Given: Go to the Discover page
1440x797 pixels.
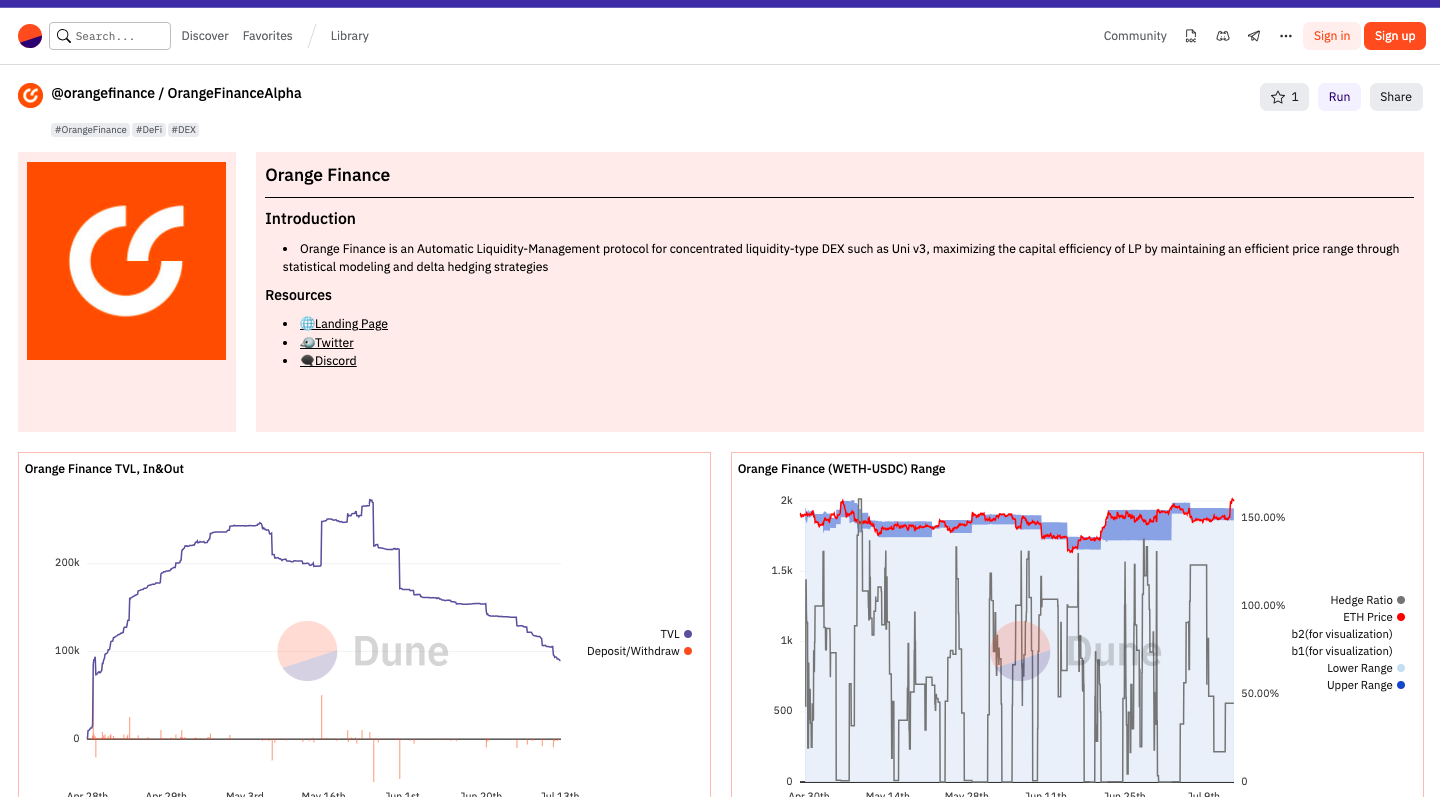Looking at the screenshot, I should 205,36.
